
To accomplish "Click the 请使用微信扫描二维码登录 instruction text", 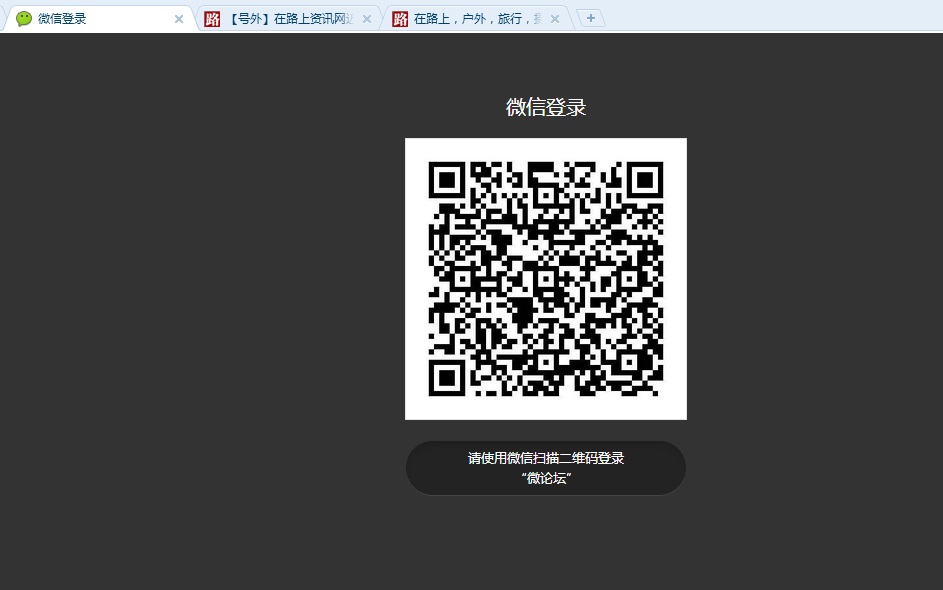I will click(546, 458).
